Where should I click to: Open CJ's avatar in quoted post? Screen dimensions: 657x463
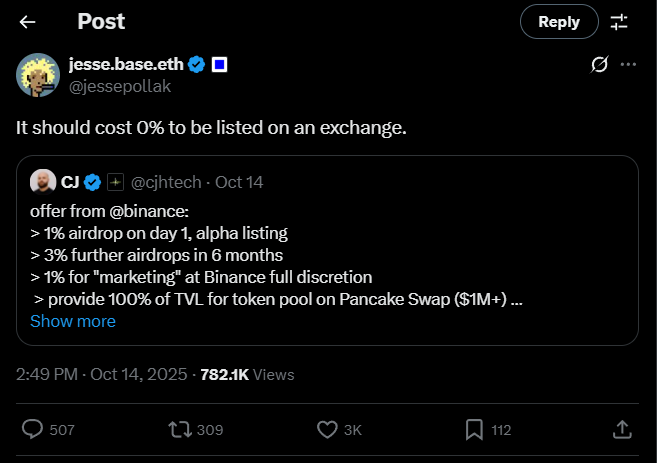pos(42,181)
